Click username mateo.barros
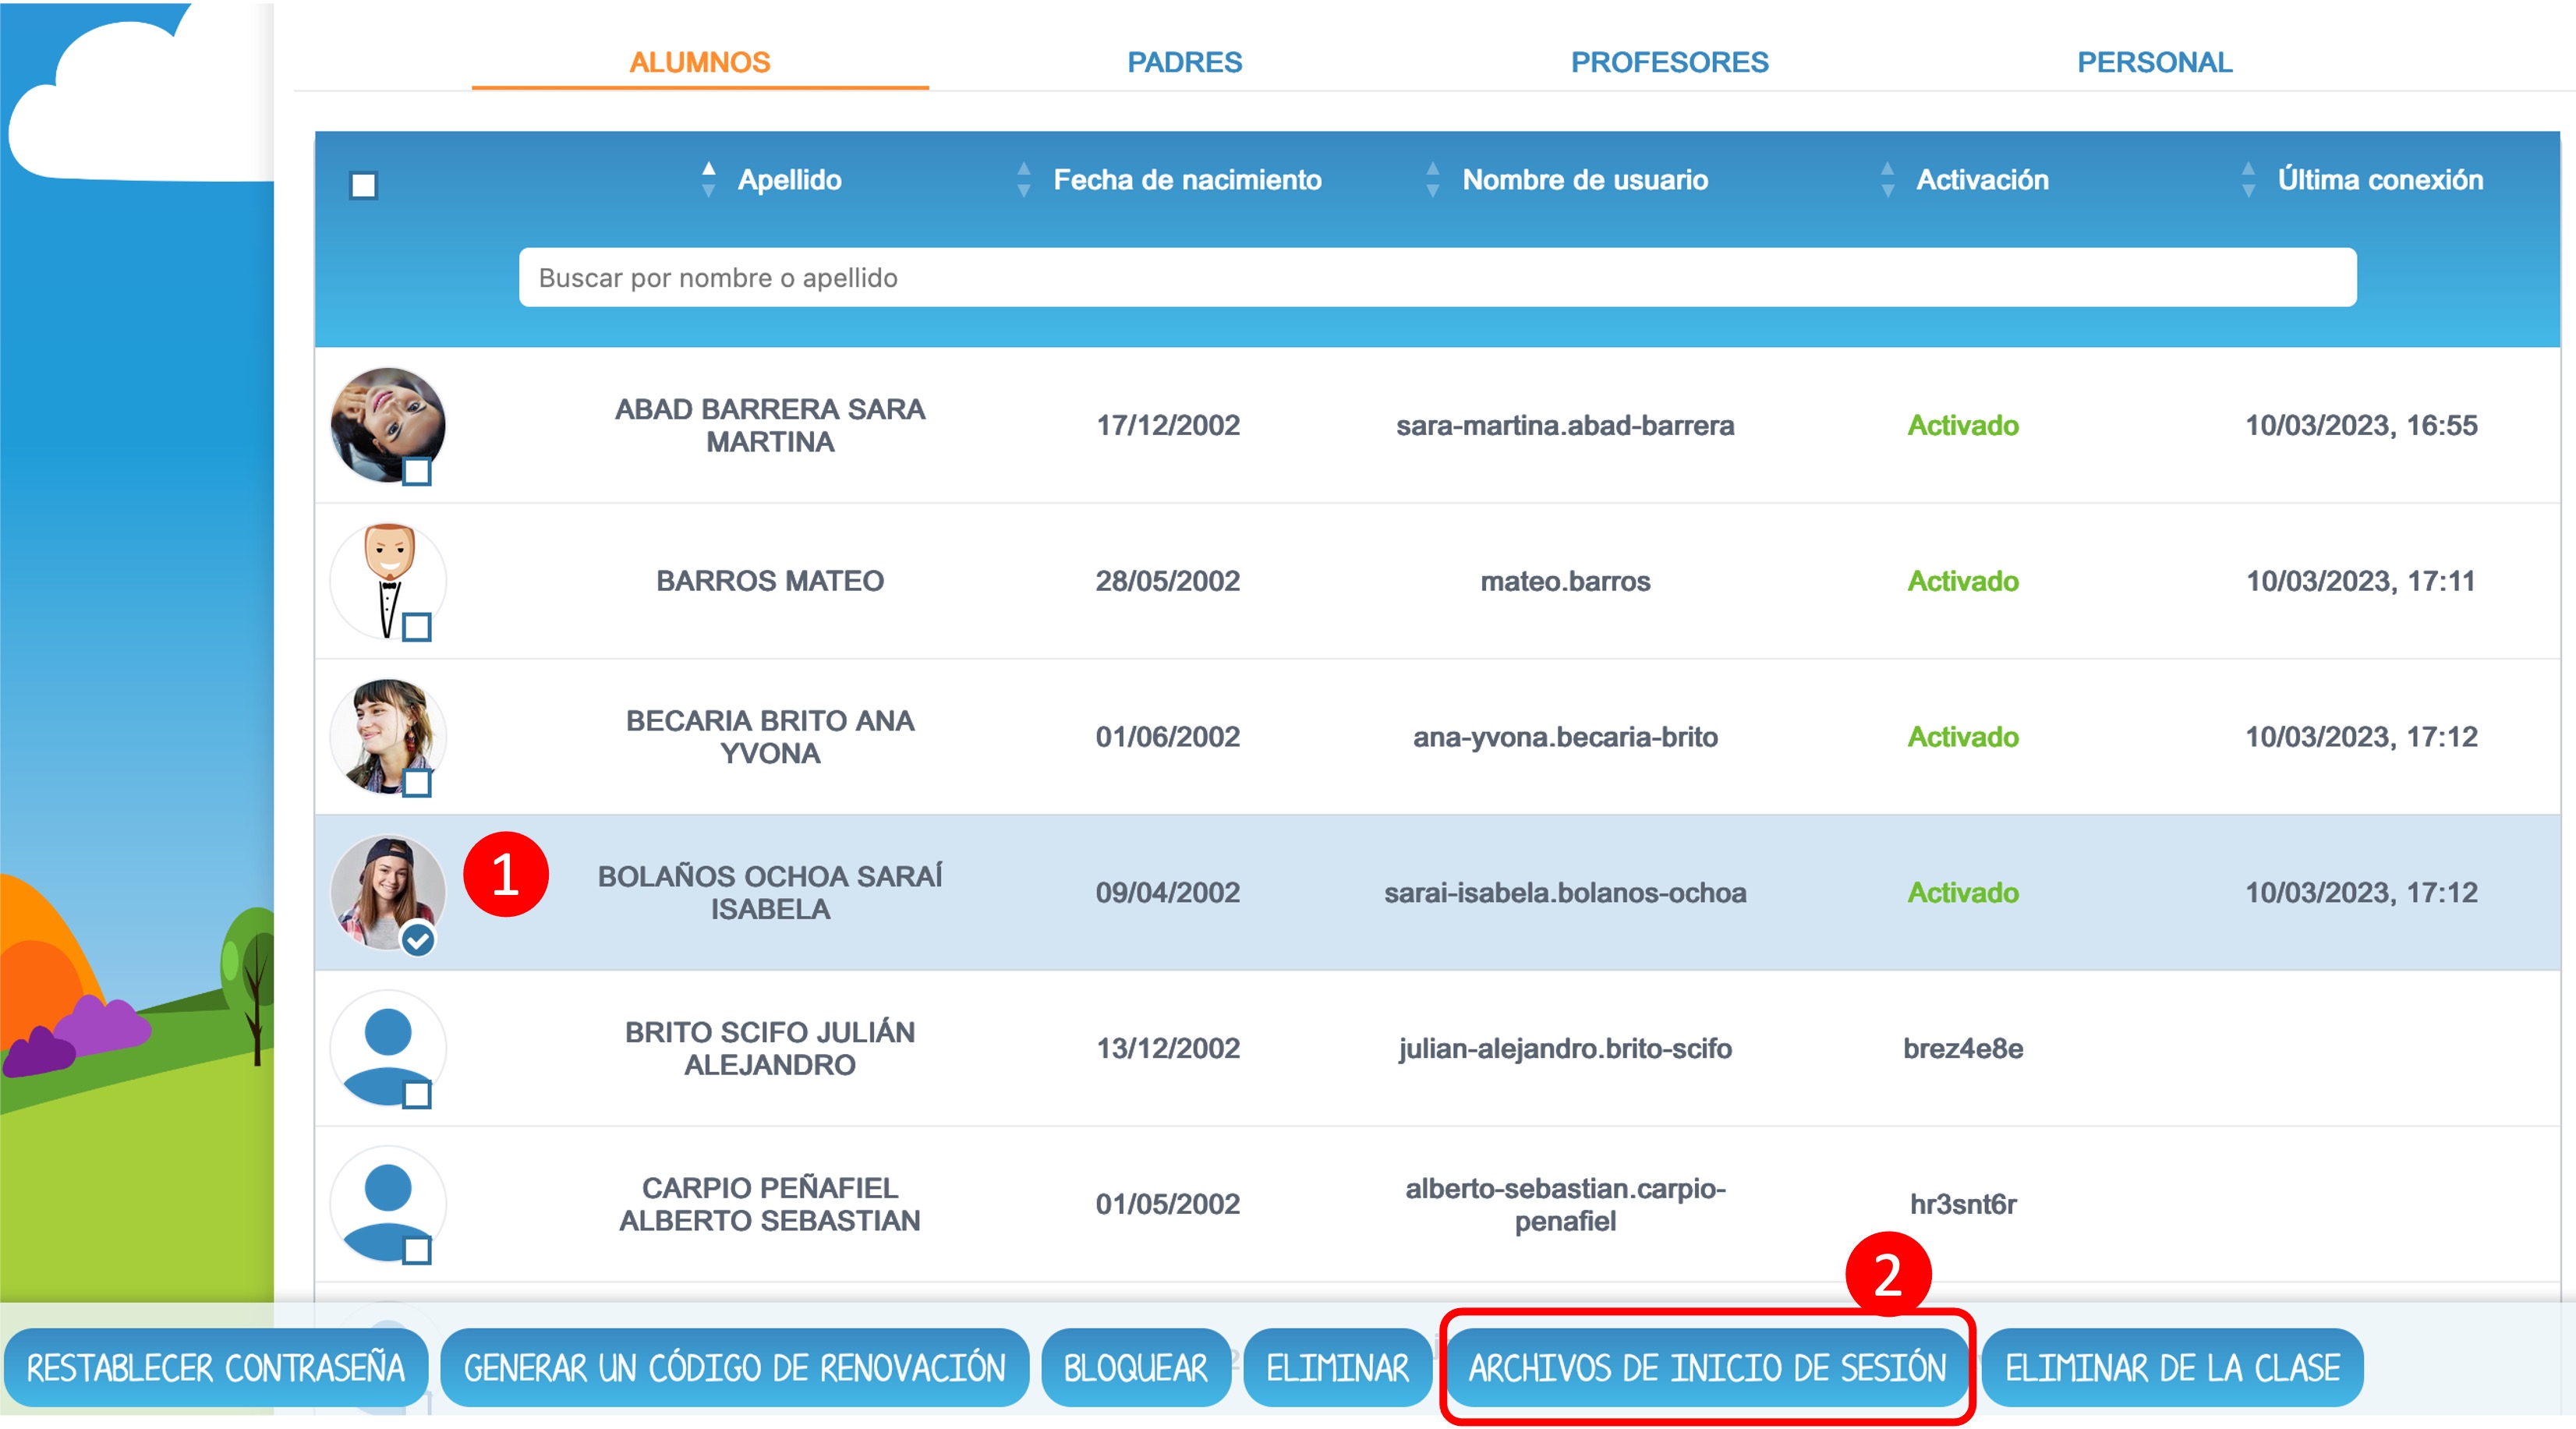 click(x=1565, y=581)
